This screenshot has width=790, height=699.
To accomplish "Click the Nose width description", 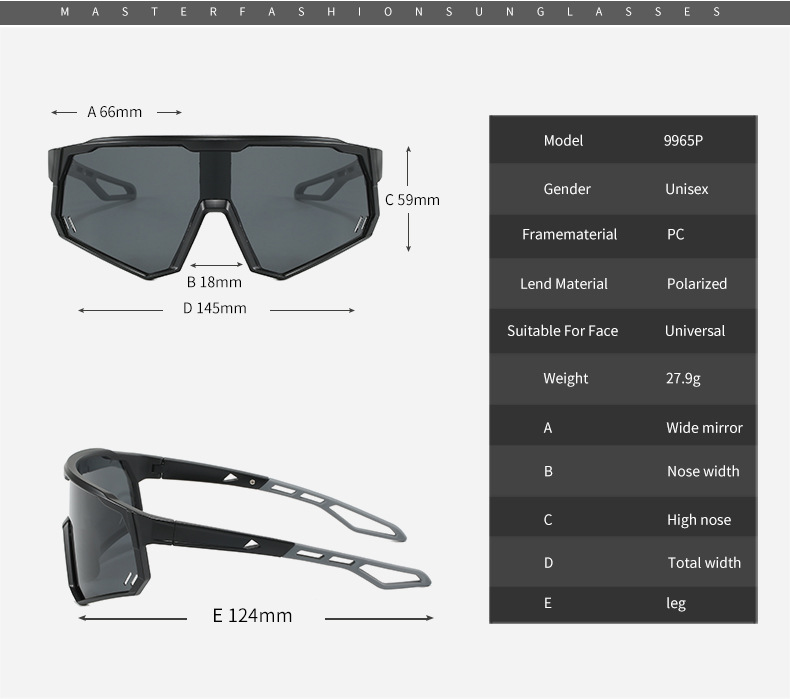I will (703, 471).
